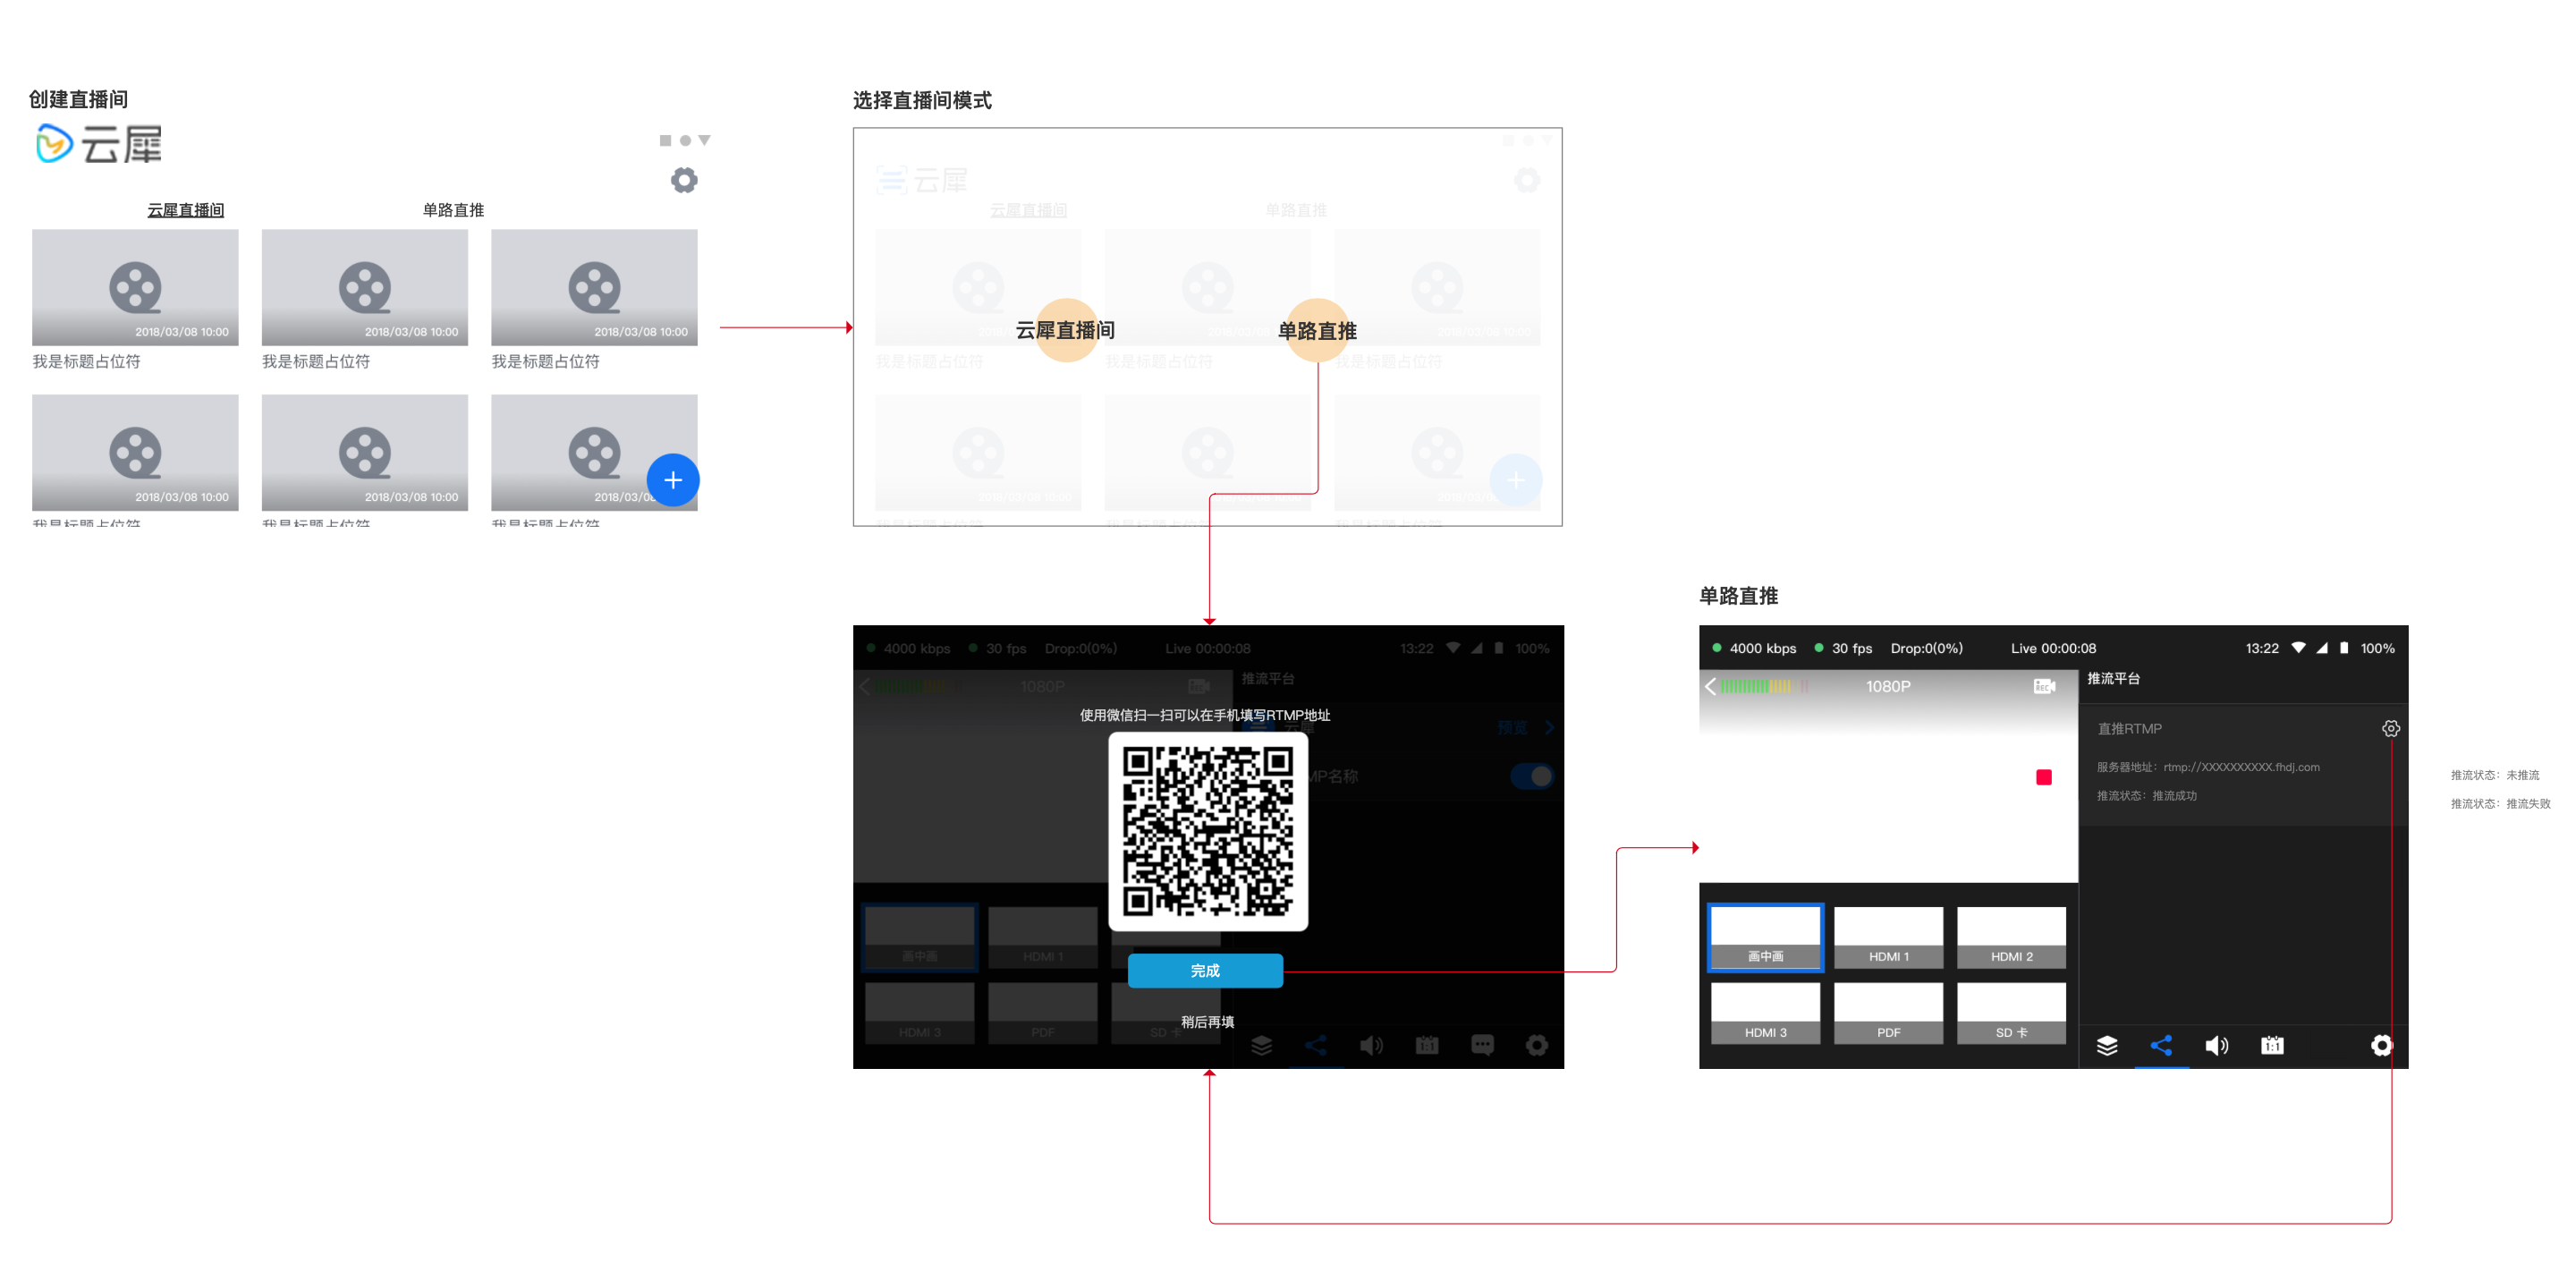Go back with chevron in 单路直推 preview
This screenshot has width=2576, height=1272.
coord(1710,686)
